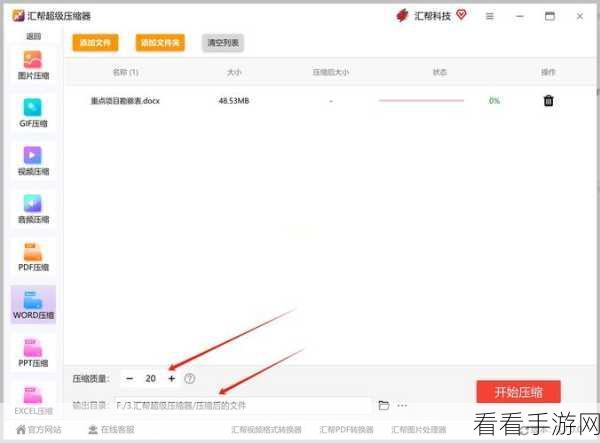Screen dimensions: 600x443
Task: Start compression with 开始压缩 button
Action: click(x=518, y=392)
